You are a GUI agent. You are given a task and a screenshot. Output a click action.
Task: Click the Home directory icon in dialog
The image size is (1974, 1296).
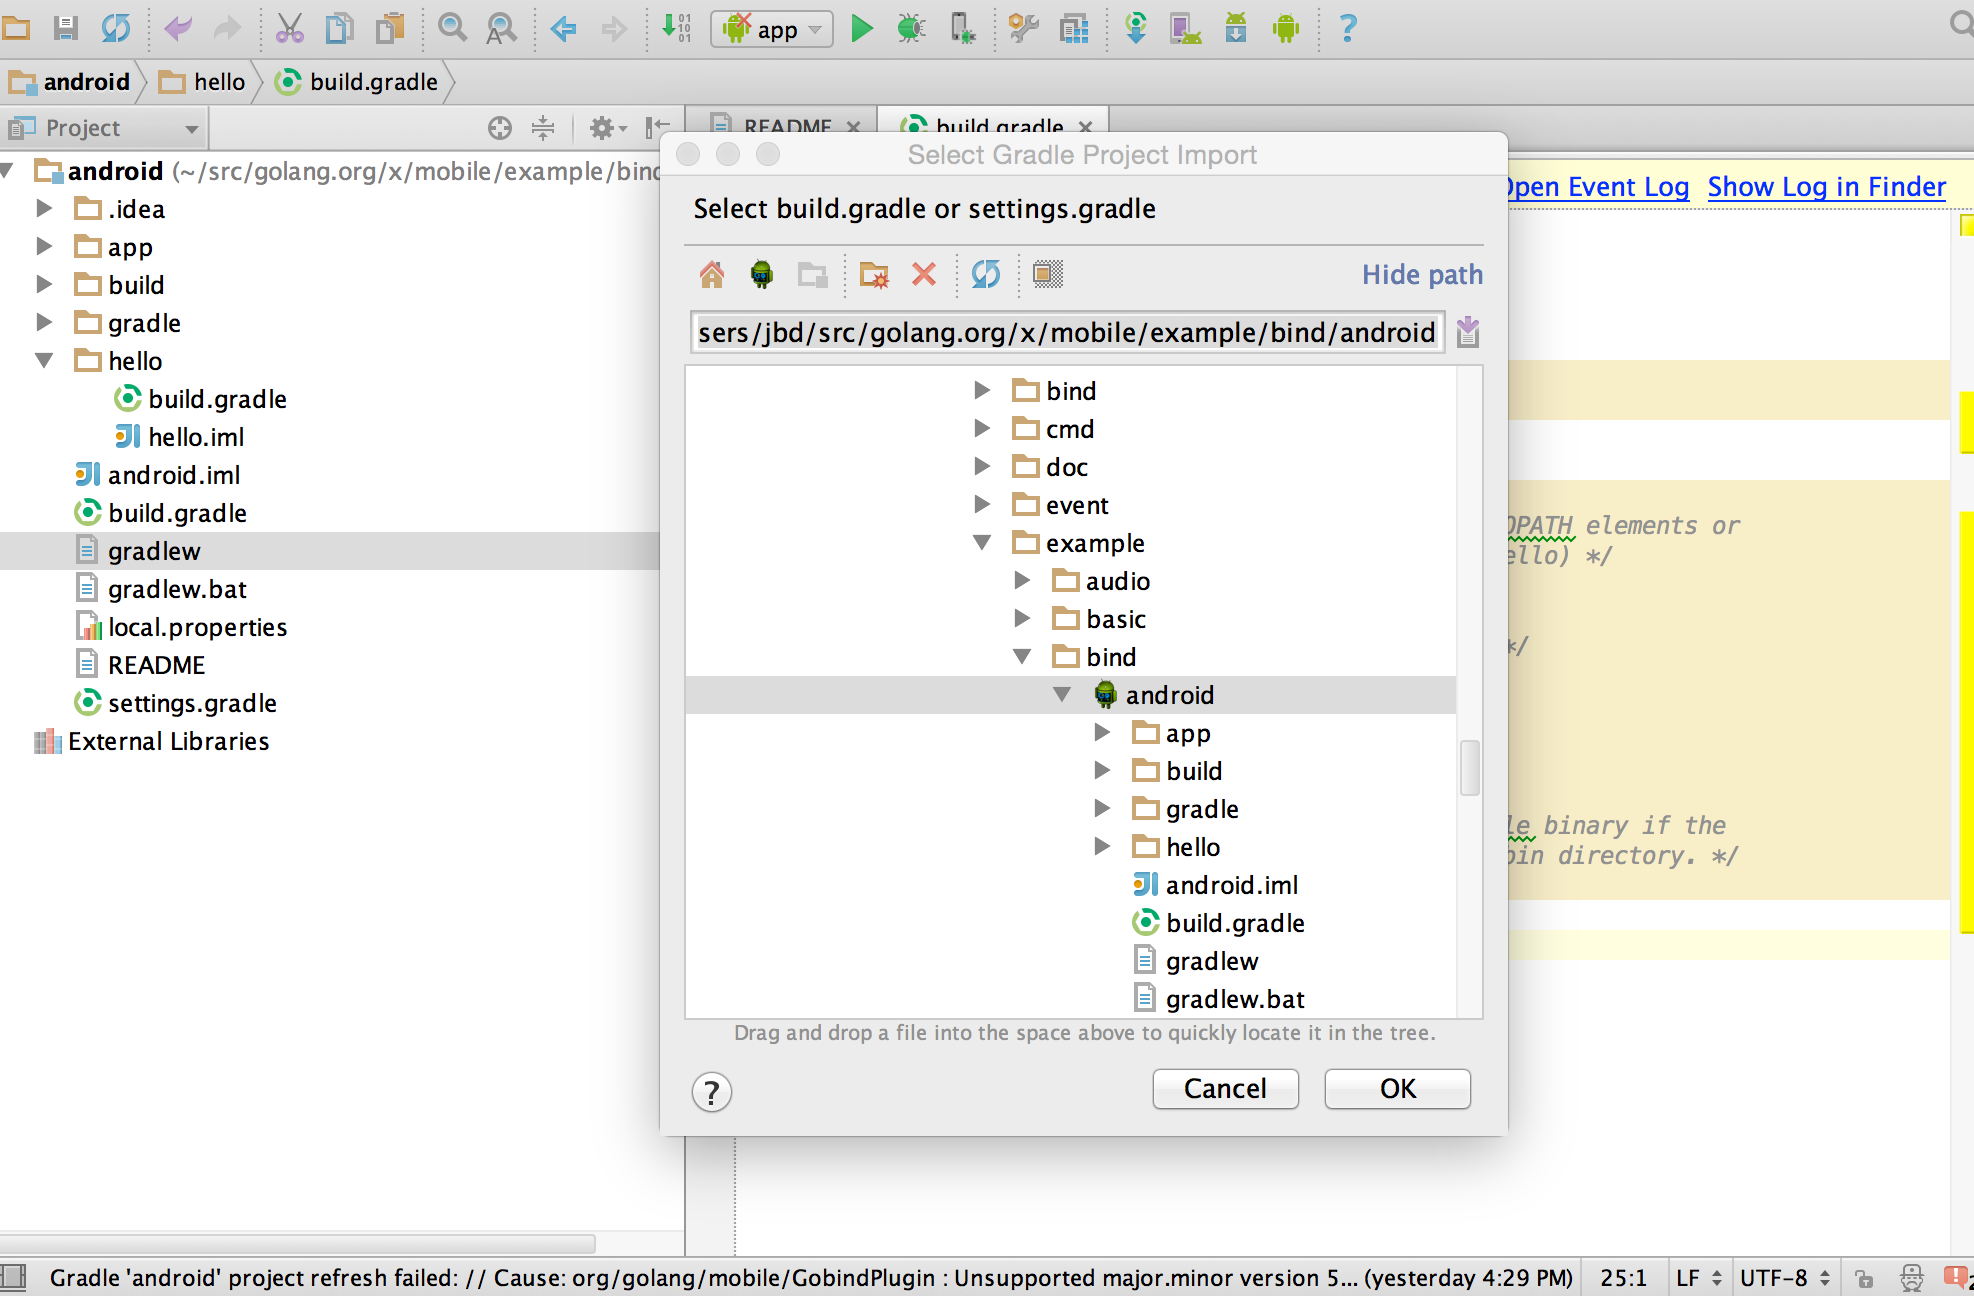tap(712, 274)
